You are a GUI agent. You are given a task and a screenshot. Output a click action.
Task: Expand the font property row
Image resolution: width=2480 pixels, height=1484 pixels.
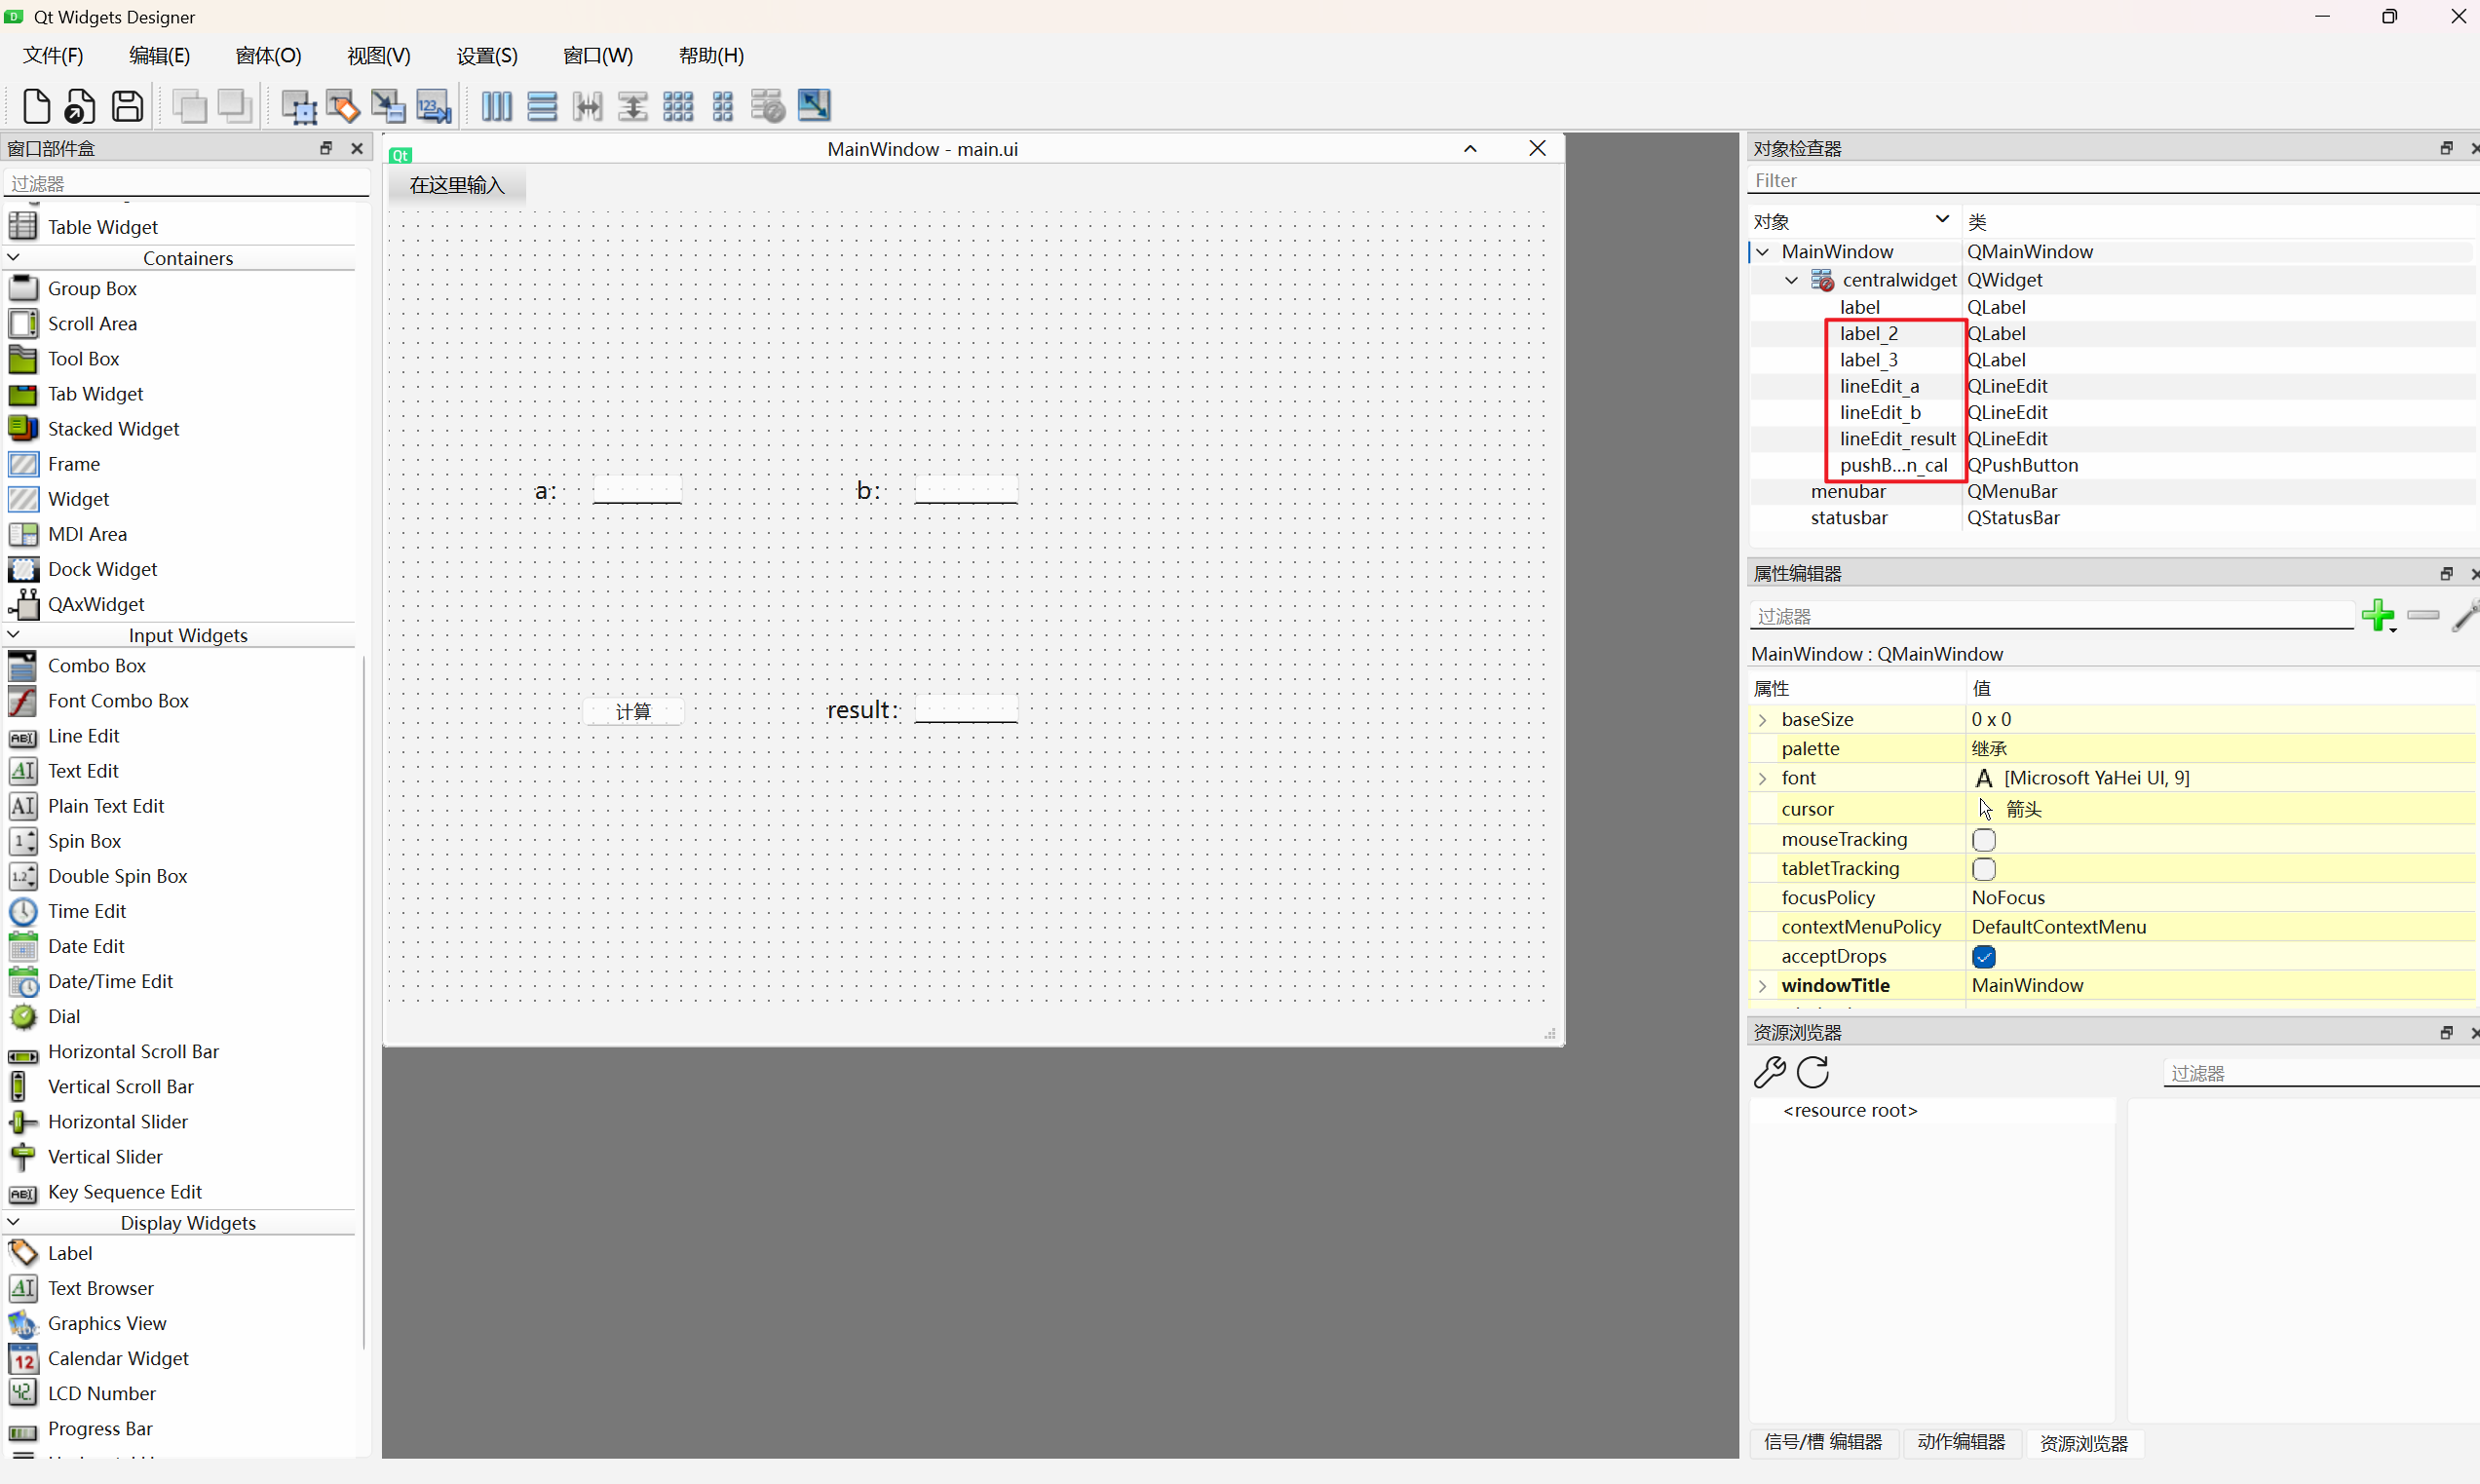click(x=1763, y=778)
